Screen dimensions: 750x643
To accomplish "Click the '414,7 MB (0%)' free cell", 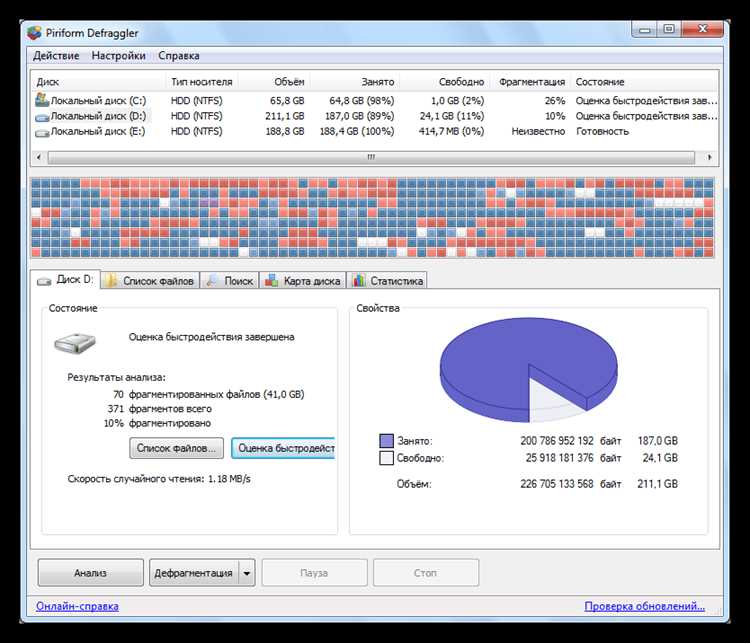I will (x=451, y=132).
